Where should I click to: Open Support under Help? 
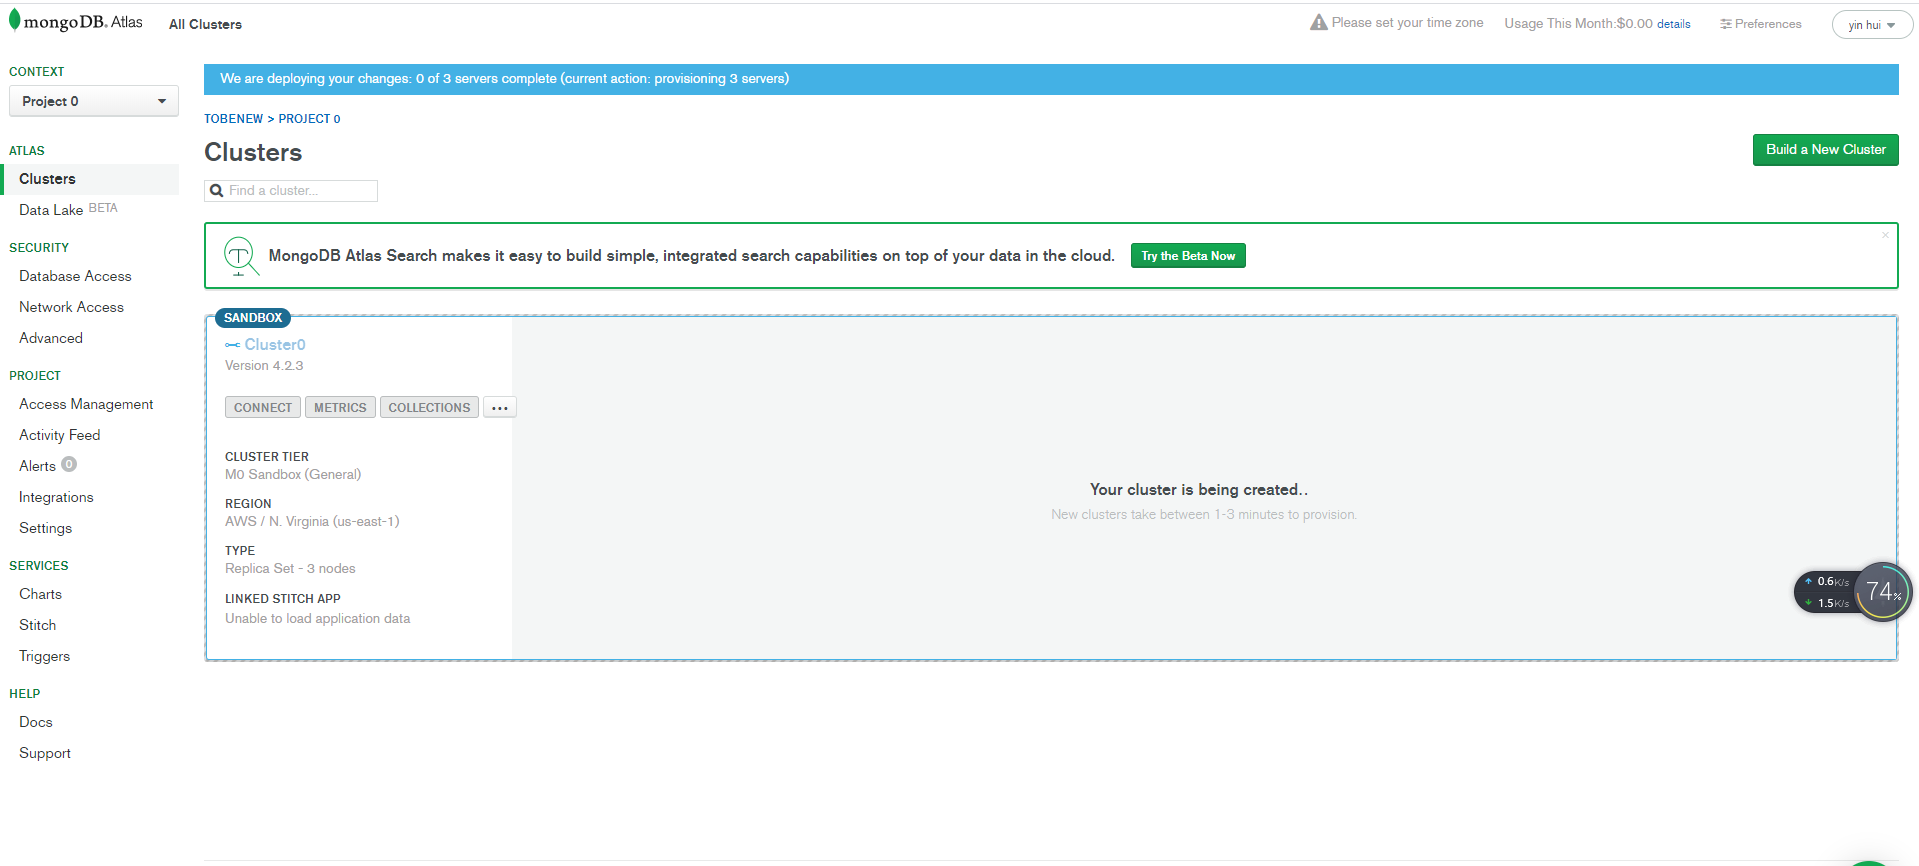pos(45,753)
